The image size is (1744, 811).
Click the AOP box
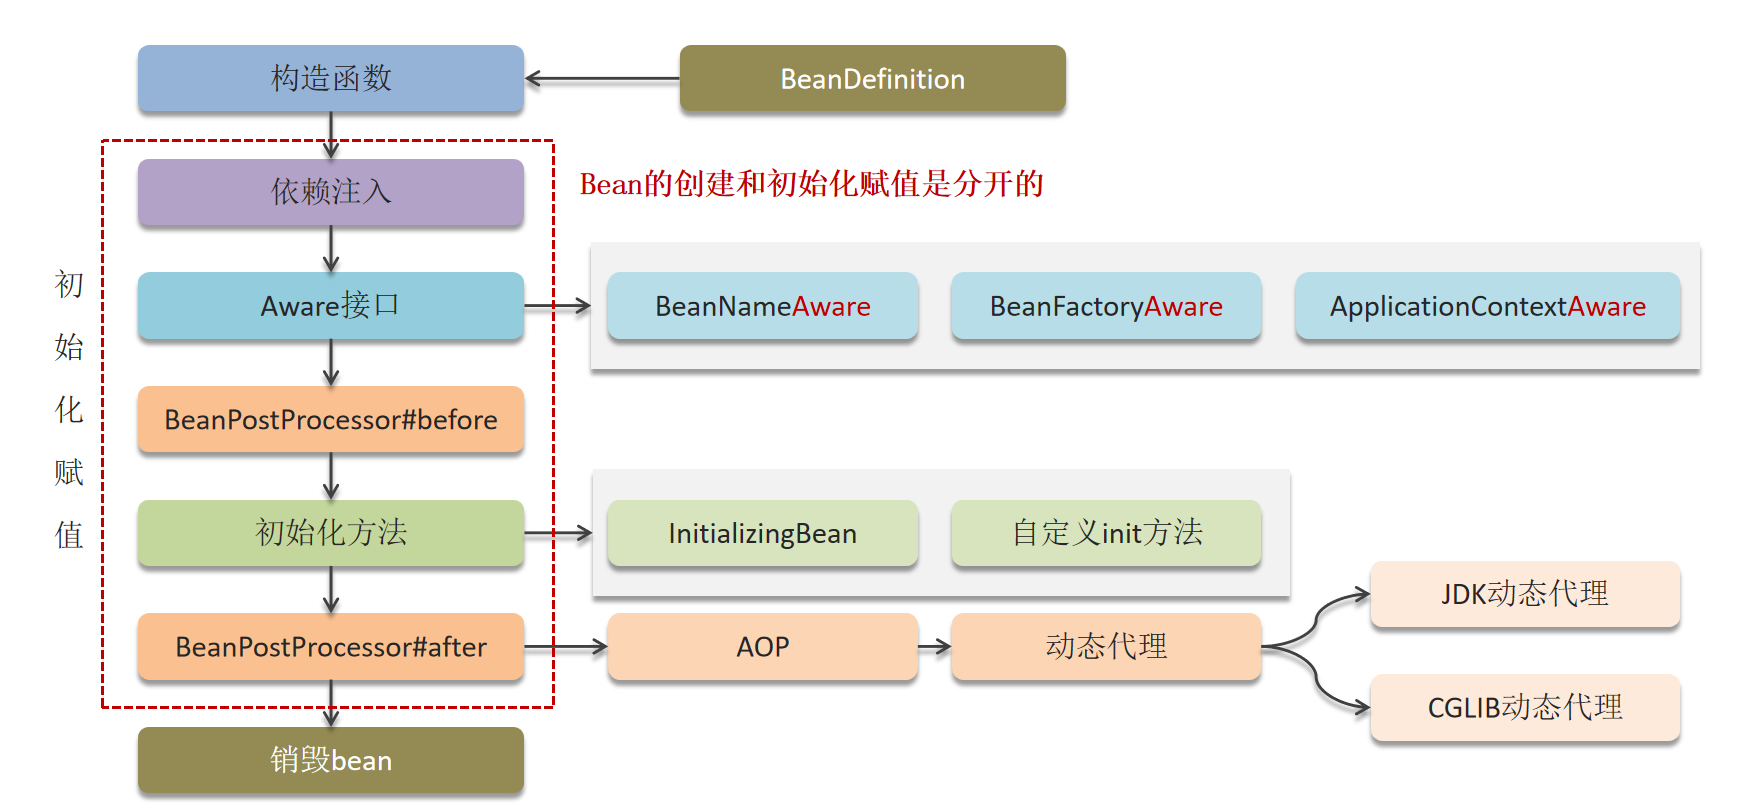click(762, 647)
